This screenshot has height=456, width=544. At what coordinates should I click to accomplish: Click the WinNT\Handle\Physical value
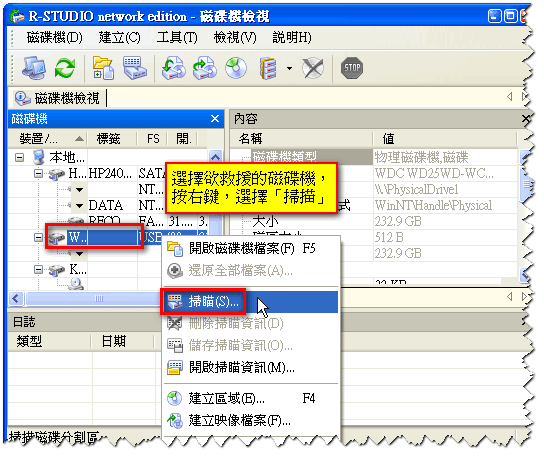[433, 205]
